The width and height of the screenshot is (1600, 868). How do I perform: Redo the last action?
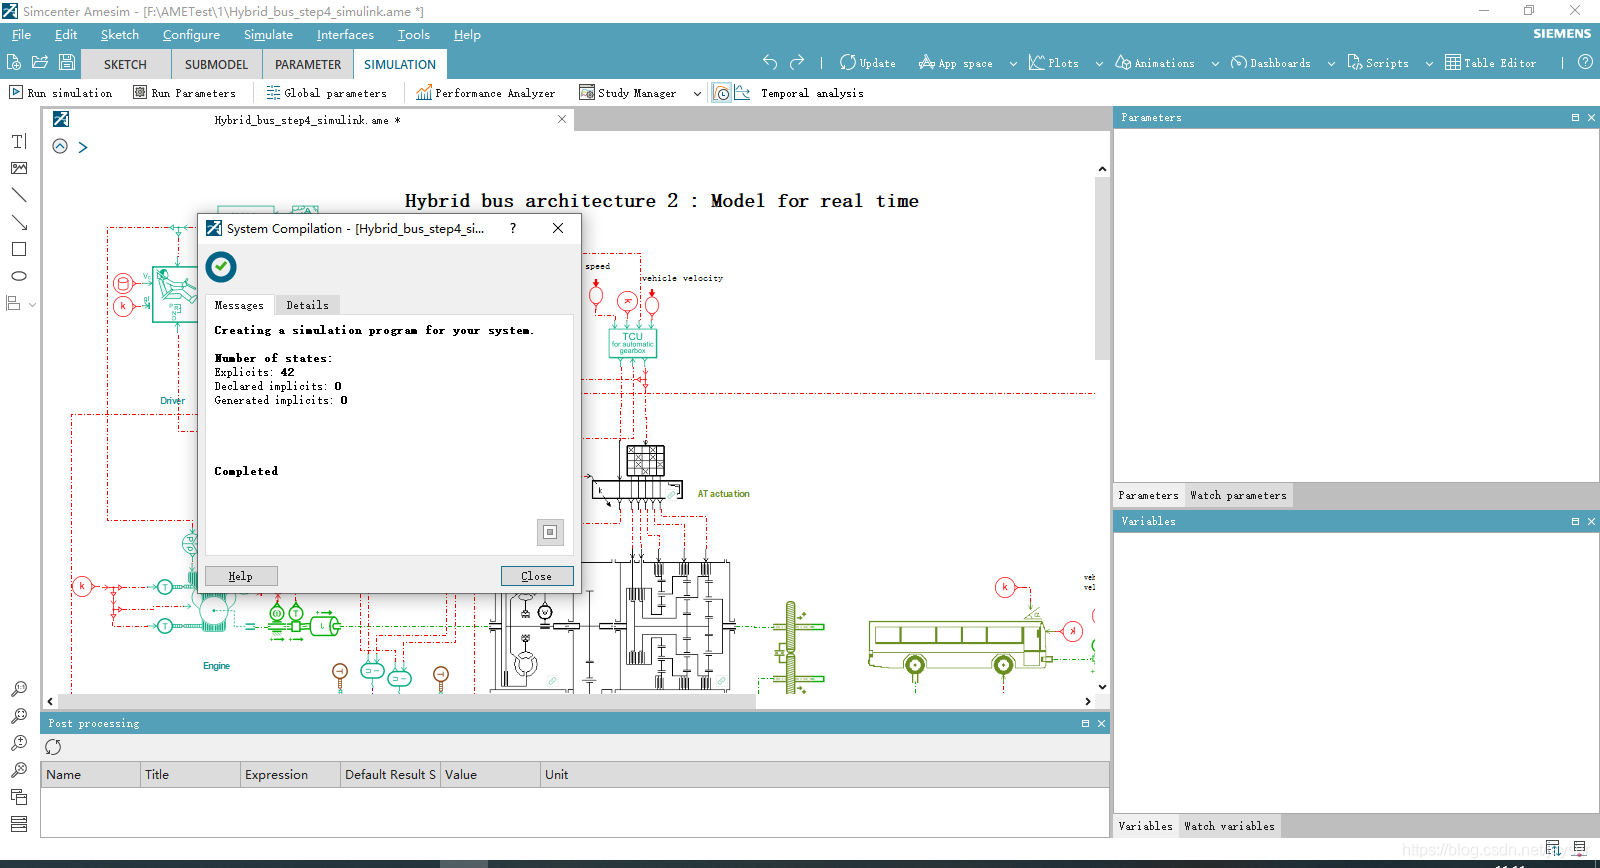[x=797, y=62]
